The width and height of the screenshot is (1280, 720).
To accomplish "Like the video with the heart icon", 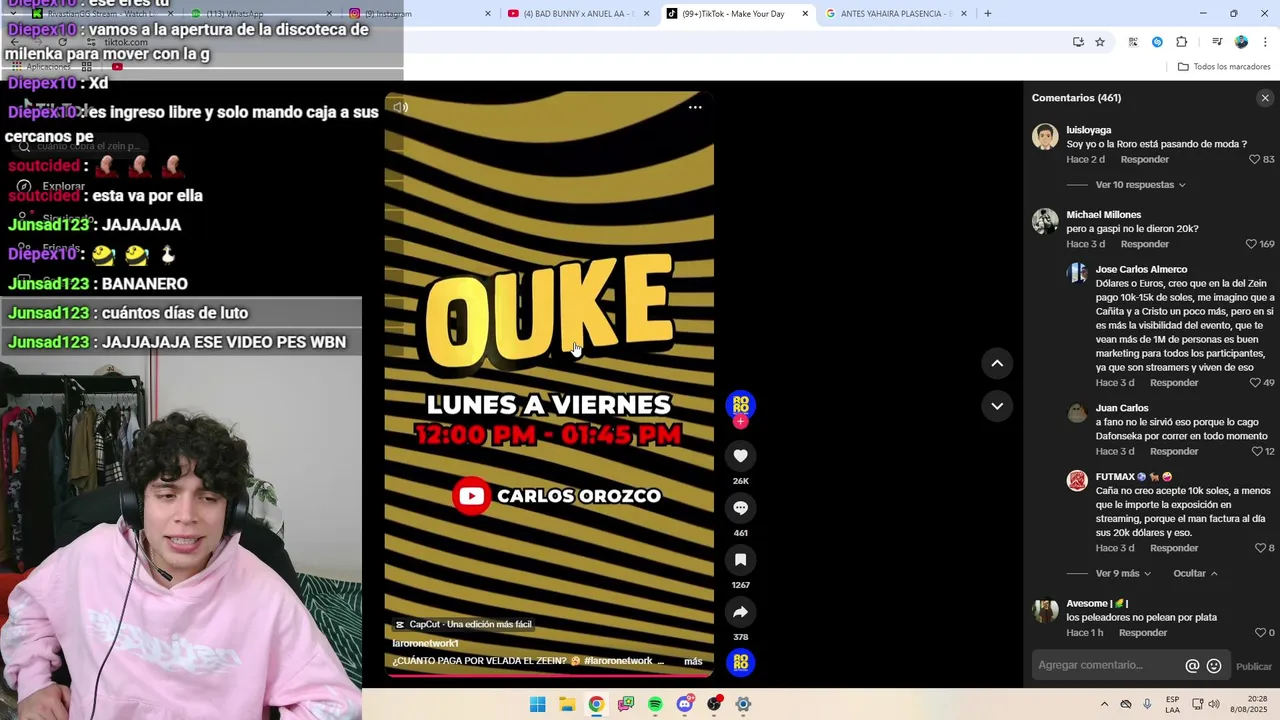I will 740,456.
